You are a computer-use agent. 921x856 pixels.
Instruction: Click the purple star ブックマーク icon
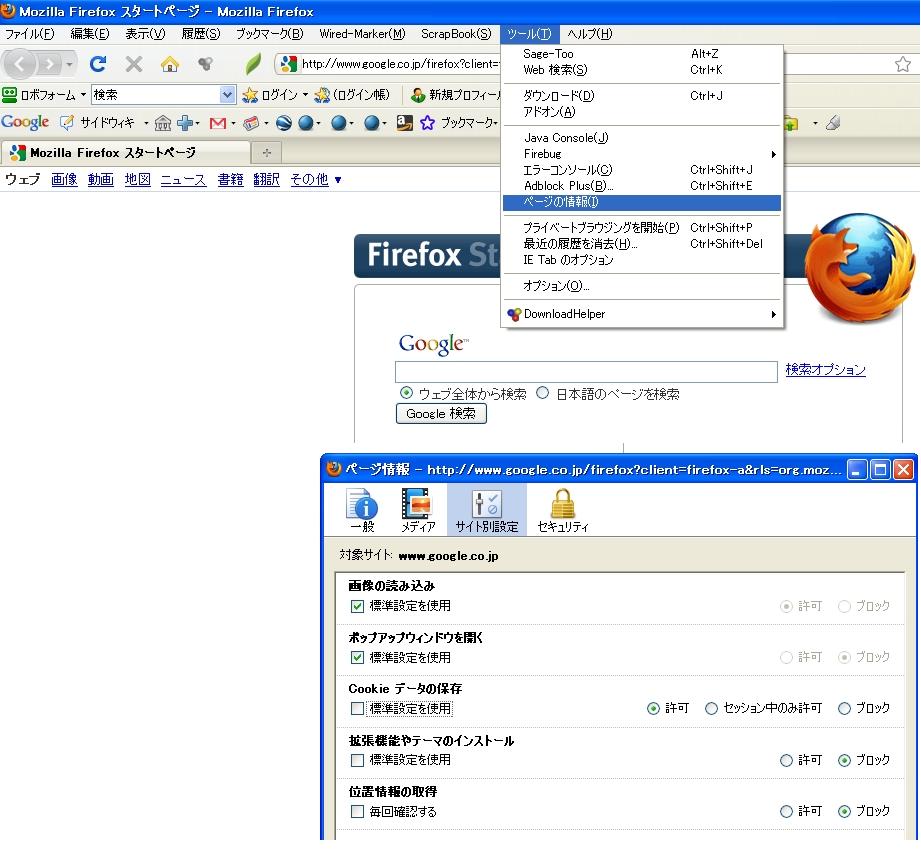tap(428, 123)
